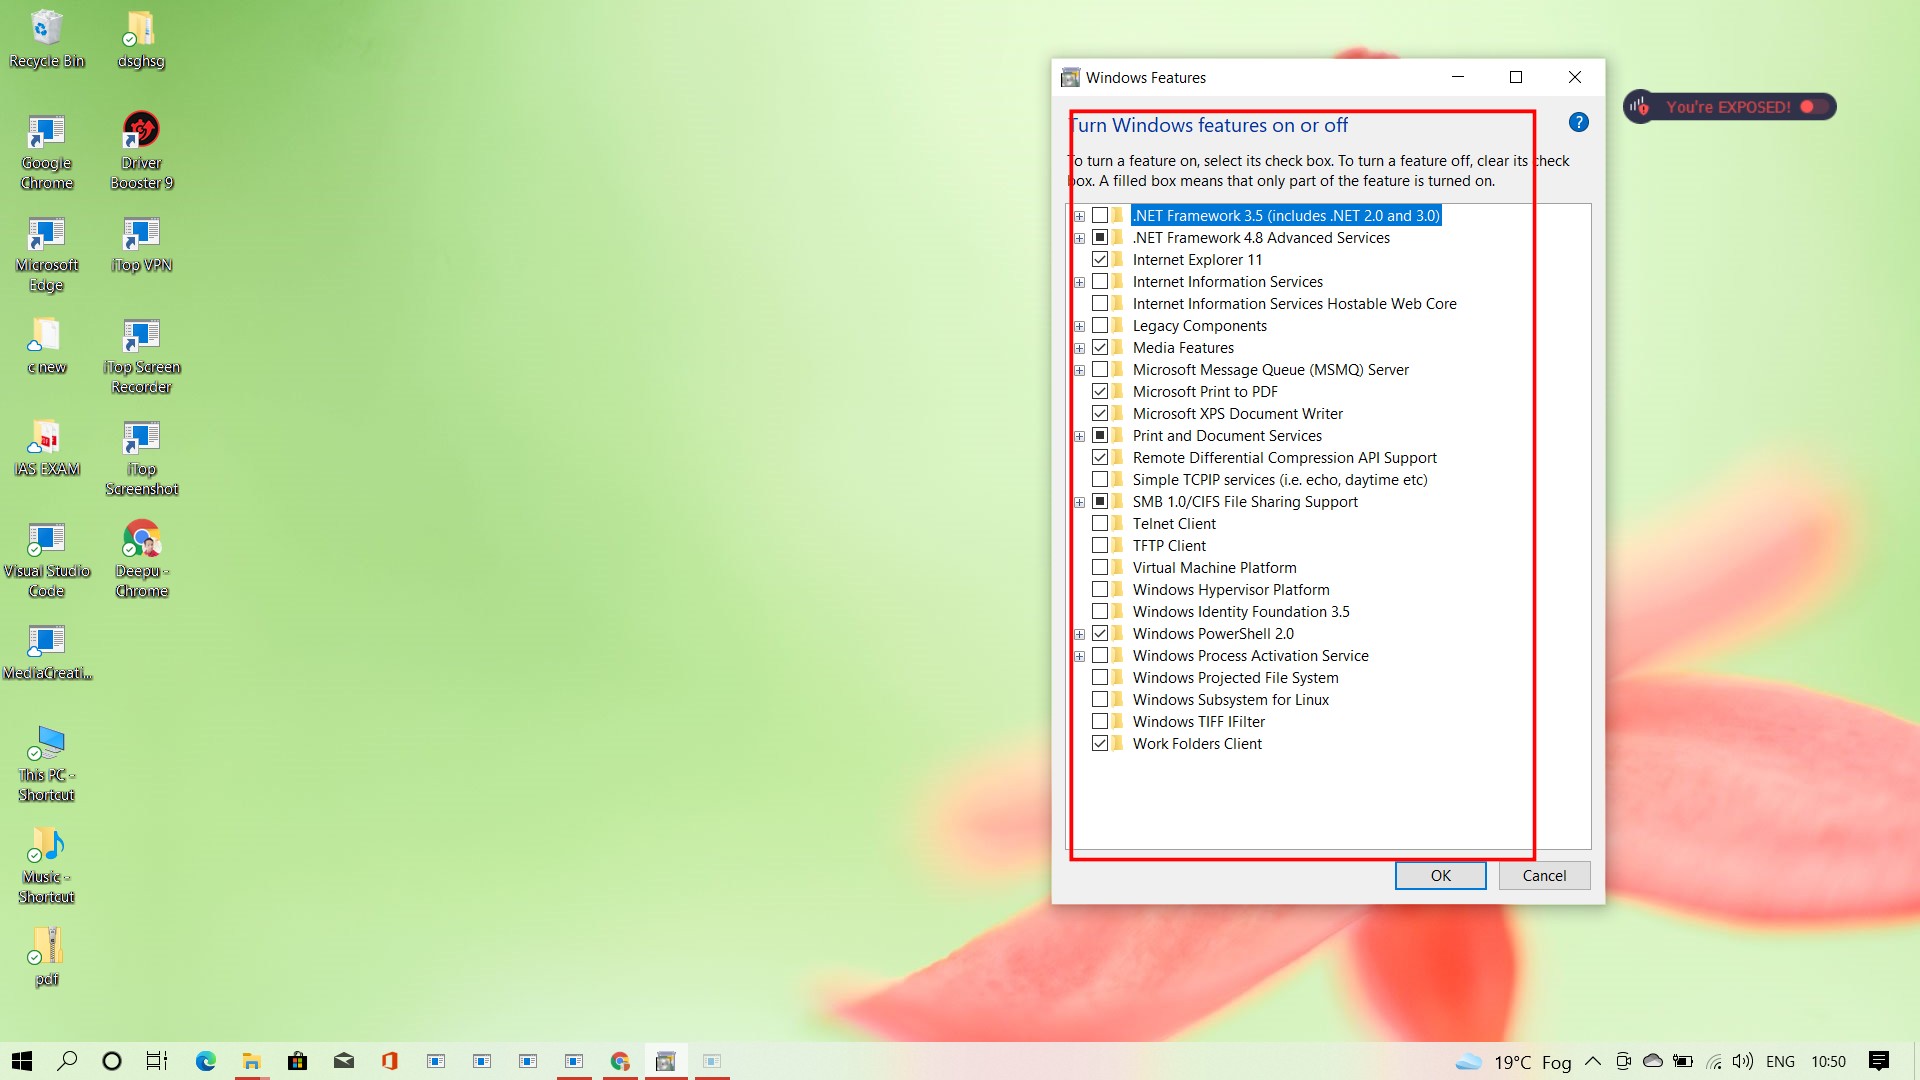Expand the Internet Information Services node
Screen dimensions: 1920x1080
pyautogui.click(x=1079, y=282)
